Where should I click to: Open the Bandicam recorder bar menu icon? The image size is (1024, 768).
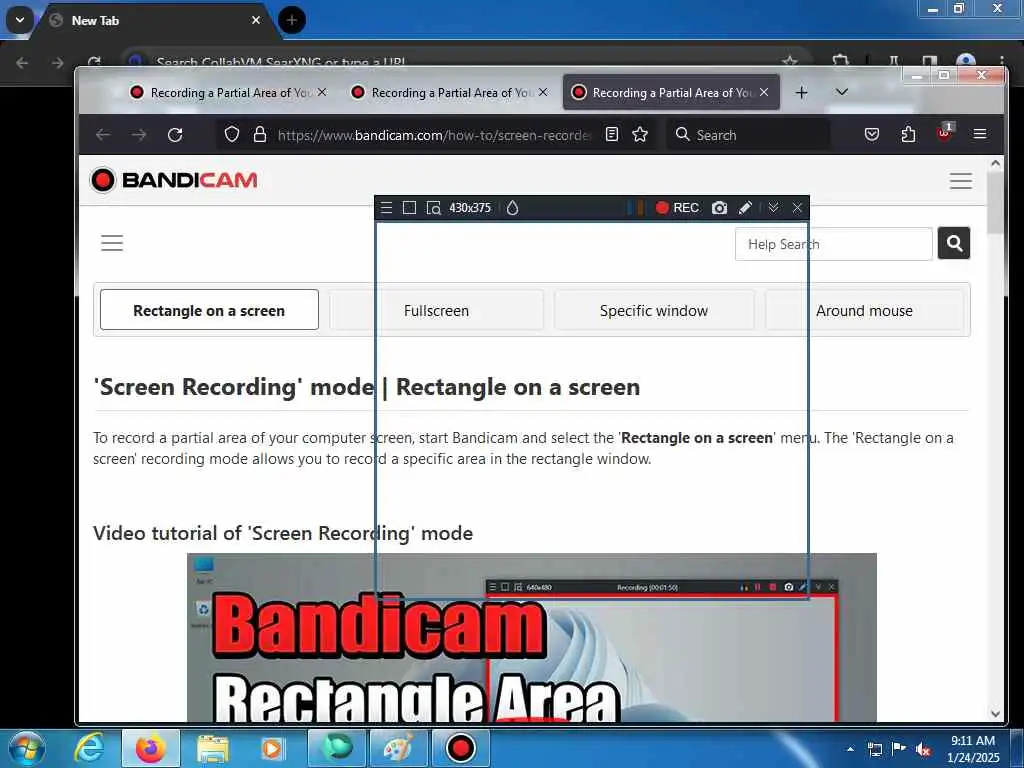(387, 208)
